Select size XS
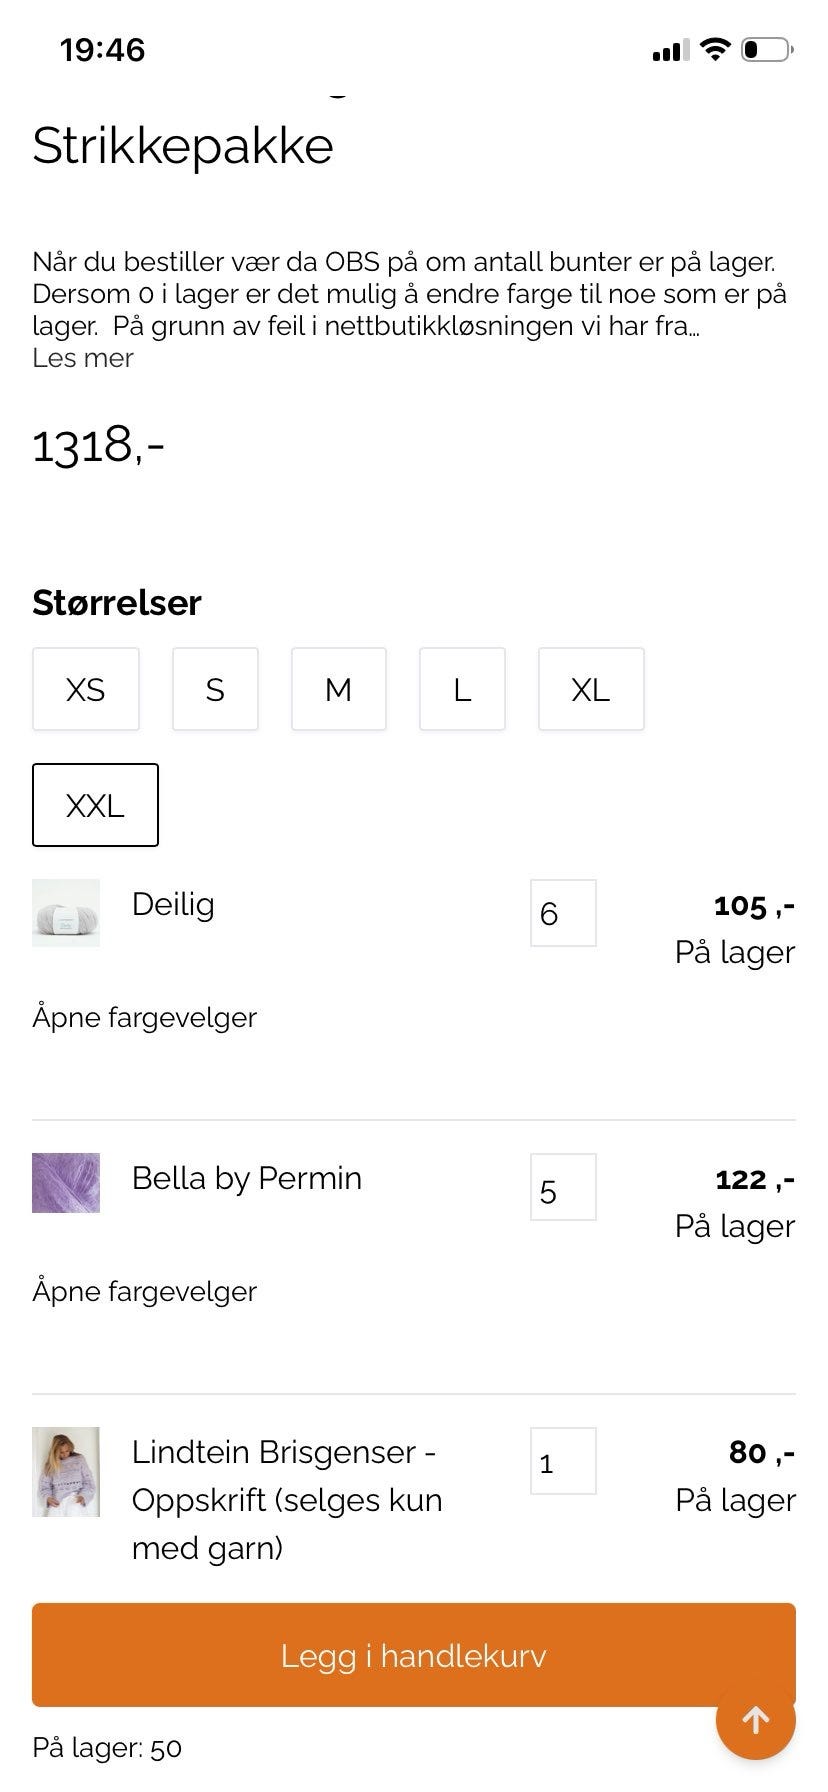 (x=85, y=689)
